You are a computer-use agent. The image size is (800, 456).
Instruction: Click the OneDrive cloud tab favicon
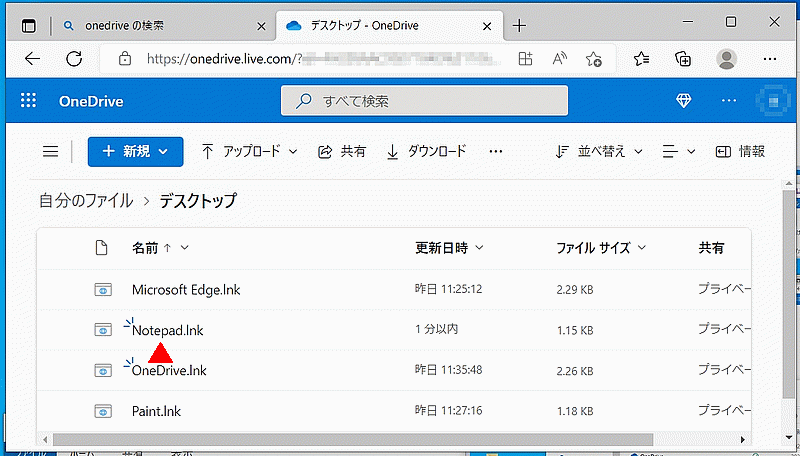point(294,26)
